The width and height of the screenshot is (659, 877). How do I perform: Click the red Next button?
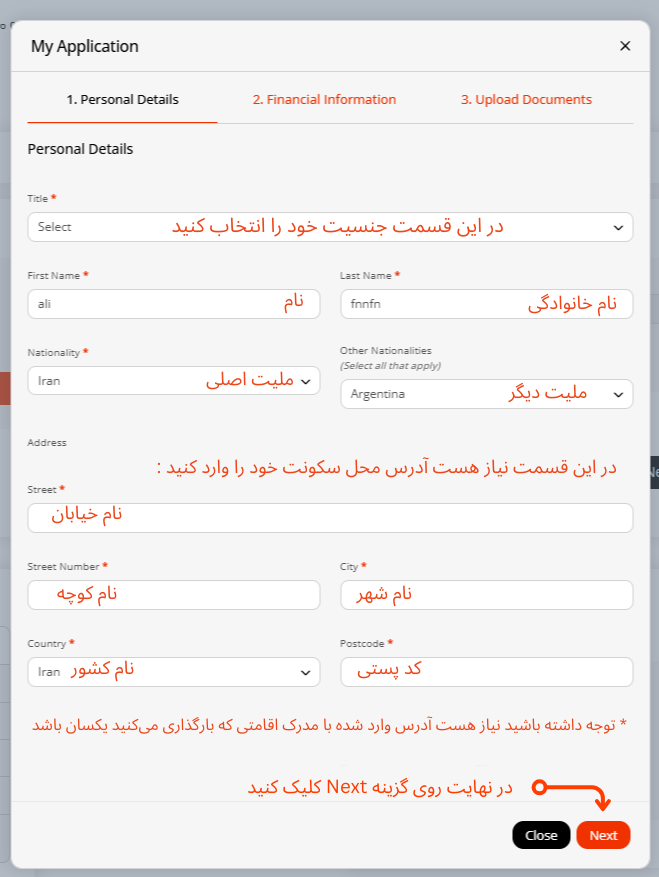tap(603, 835)
